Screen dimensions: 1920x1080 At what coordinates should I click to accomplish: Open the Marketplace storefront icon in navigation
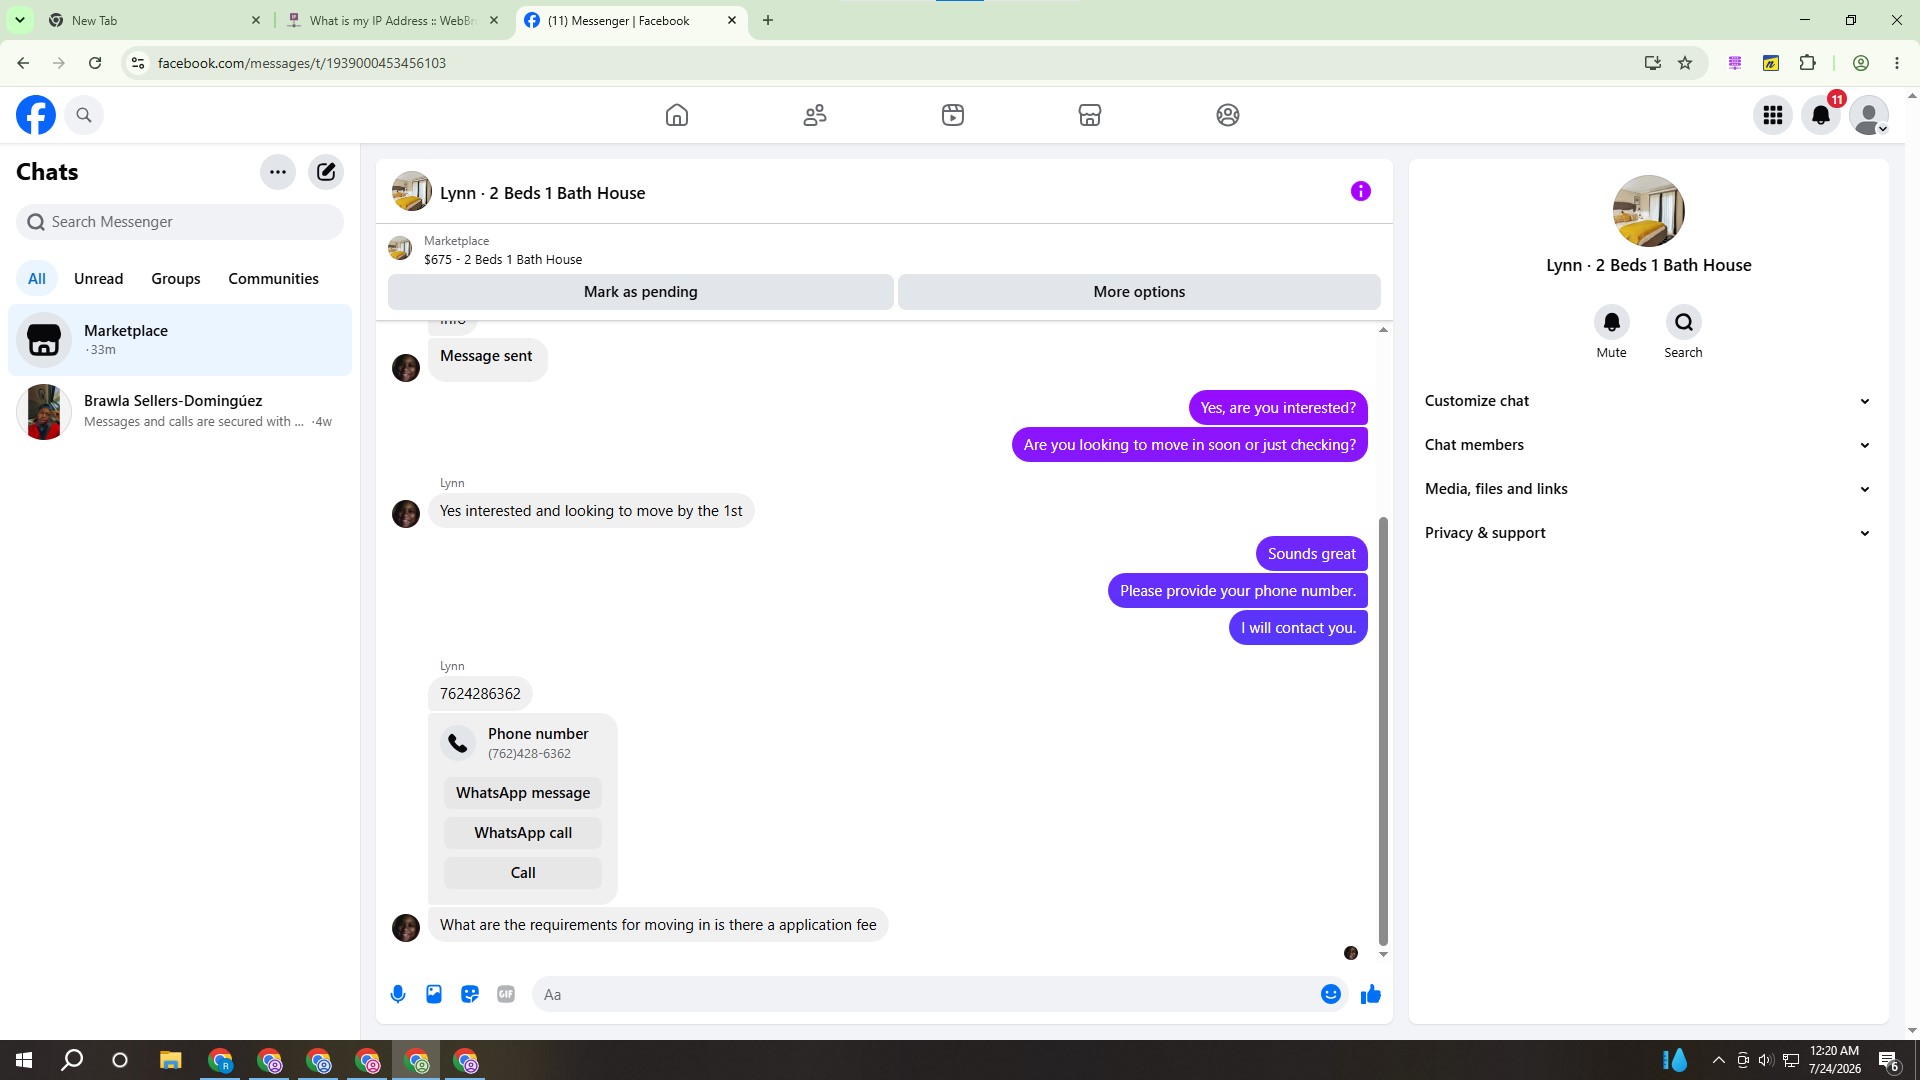point(1090,115)
